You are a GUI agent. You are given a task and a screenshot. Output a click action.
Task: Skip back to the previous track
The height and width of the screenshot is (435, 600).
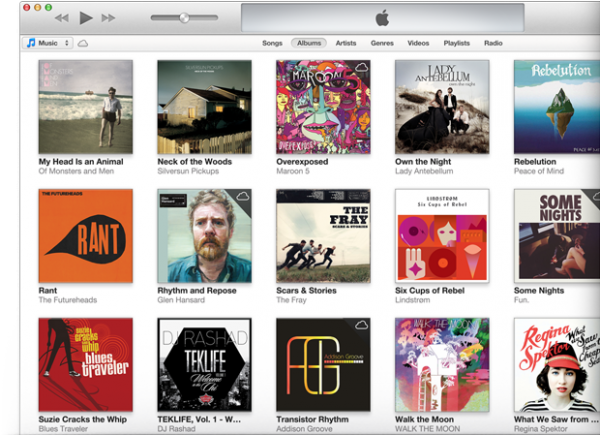pos(62,18)
